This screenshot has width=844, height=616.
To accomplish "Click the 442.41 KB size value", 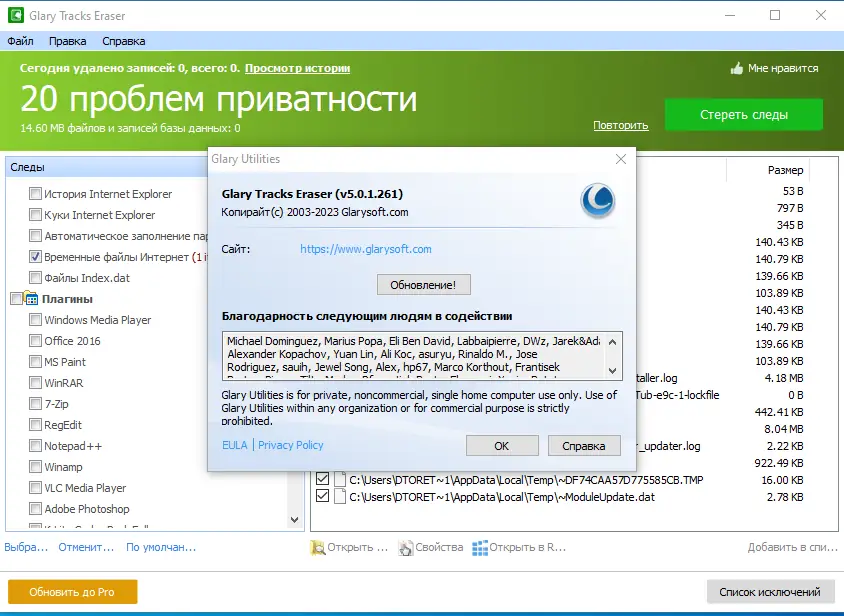I will (779, 412).
